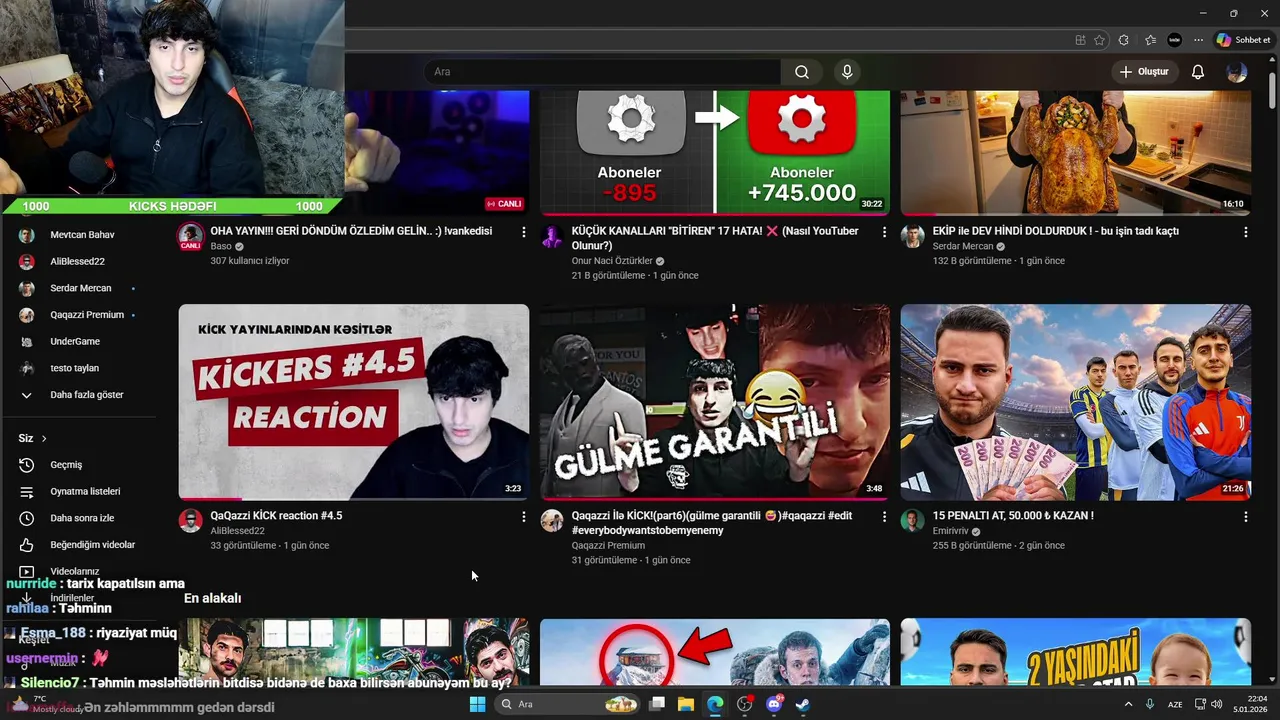The image size is (1280, 720).
Task: Open the taskbar clock showing 22:04
Action: click(x=1251, y=704)
